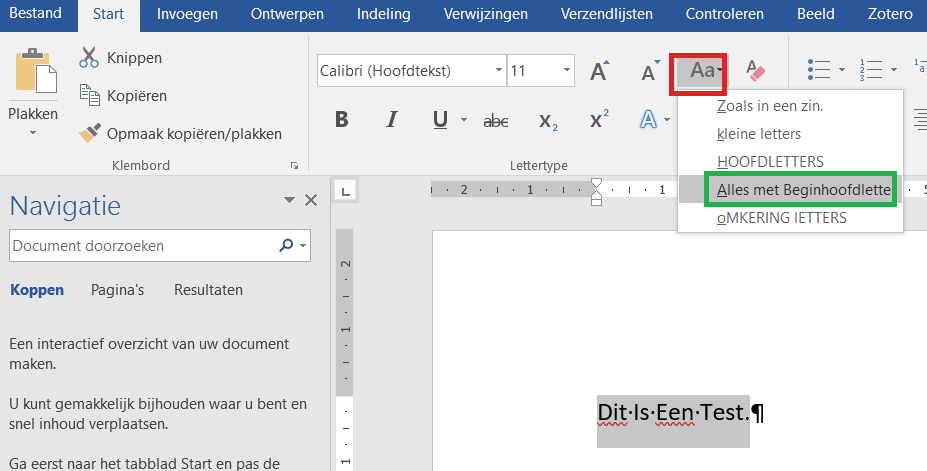Open the font size dropdown showing 11
The width and height of the screenshot is (927, 471).
[567, 70]
